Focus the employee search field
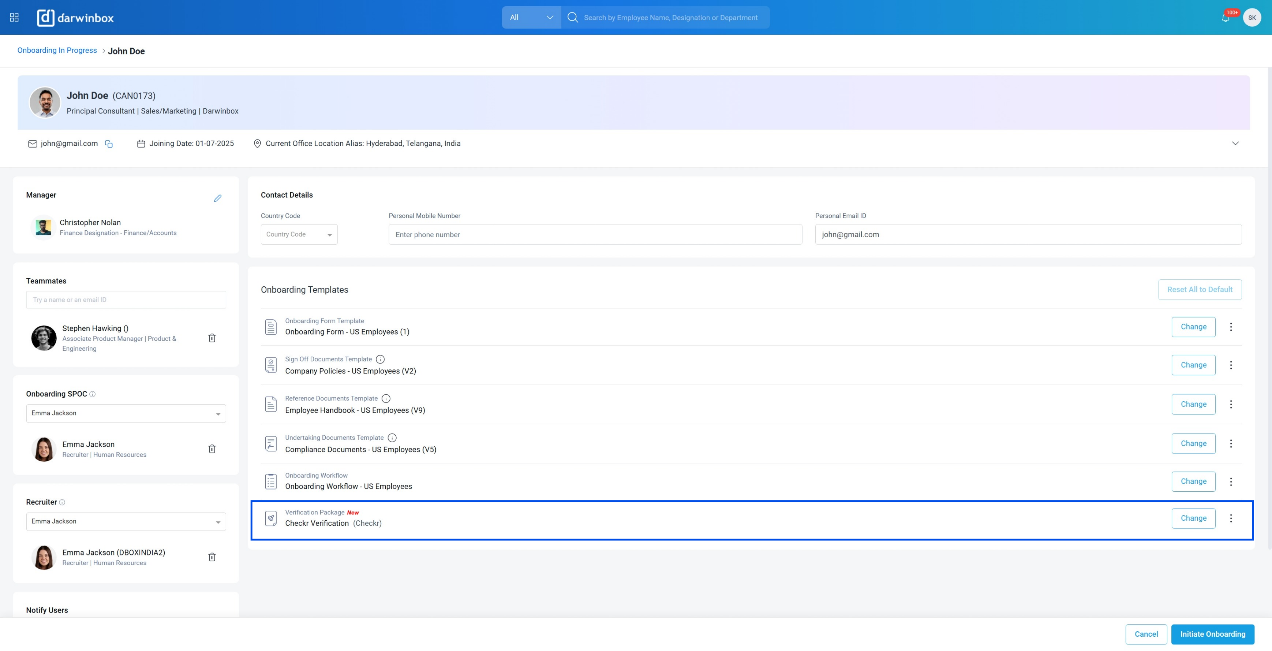 (671, 17)
